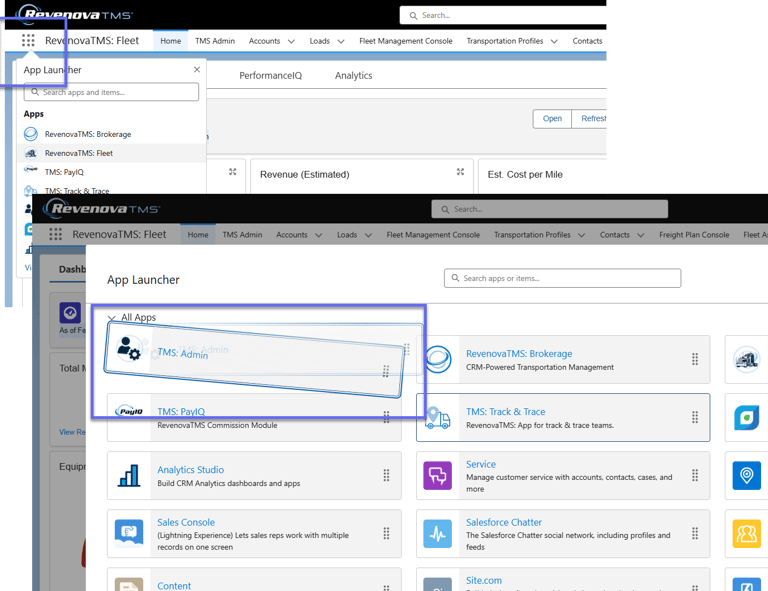The height and width of the screenshot is (591, 768).
Task: Select the Contacts tab in the top window
Action: coord(587,41)
